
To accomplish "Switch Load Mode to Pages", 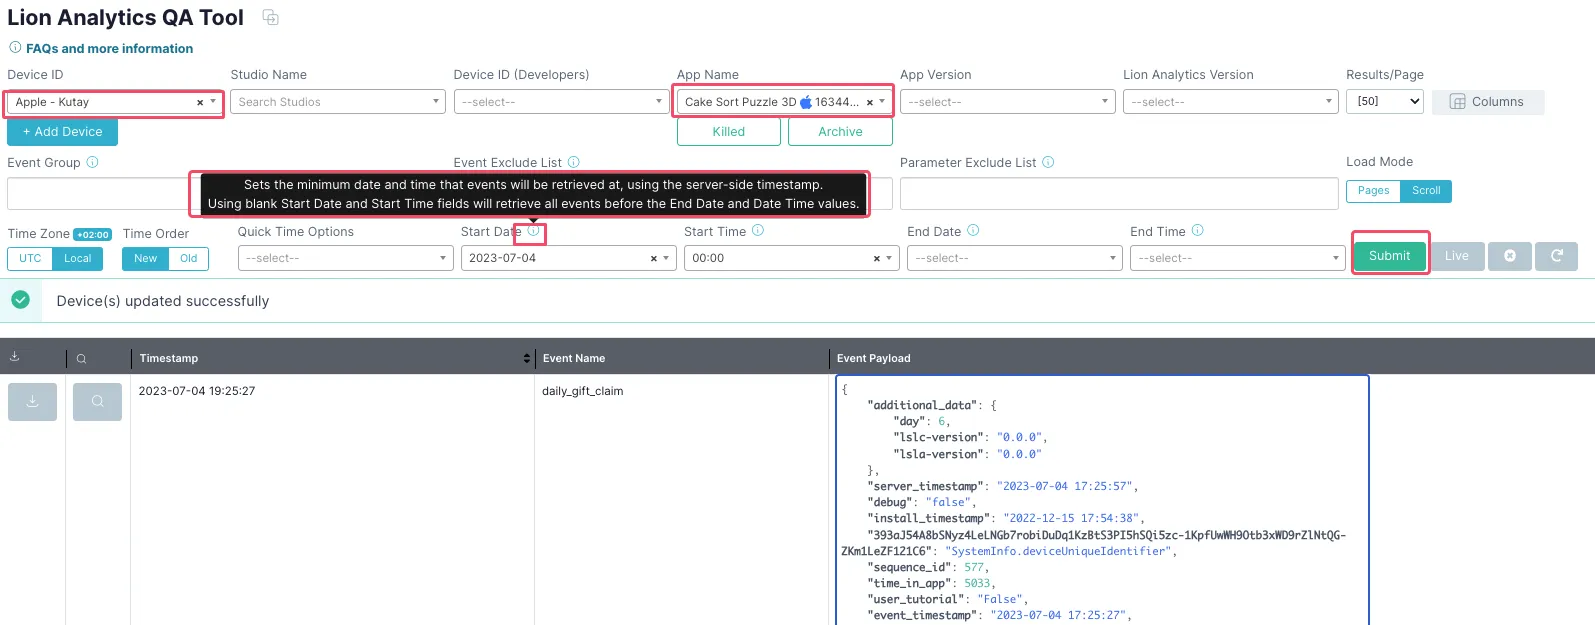I will coord(1373,191).
